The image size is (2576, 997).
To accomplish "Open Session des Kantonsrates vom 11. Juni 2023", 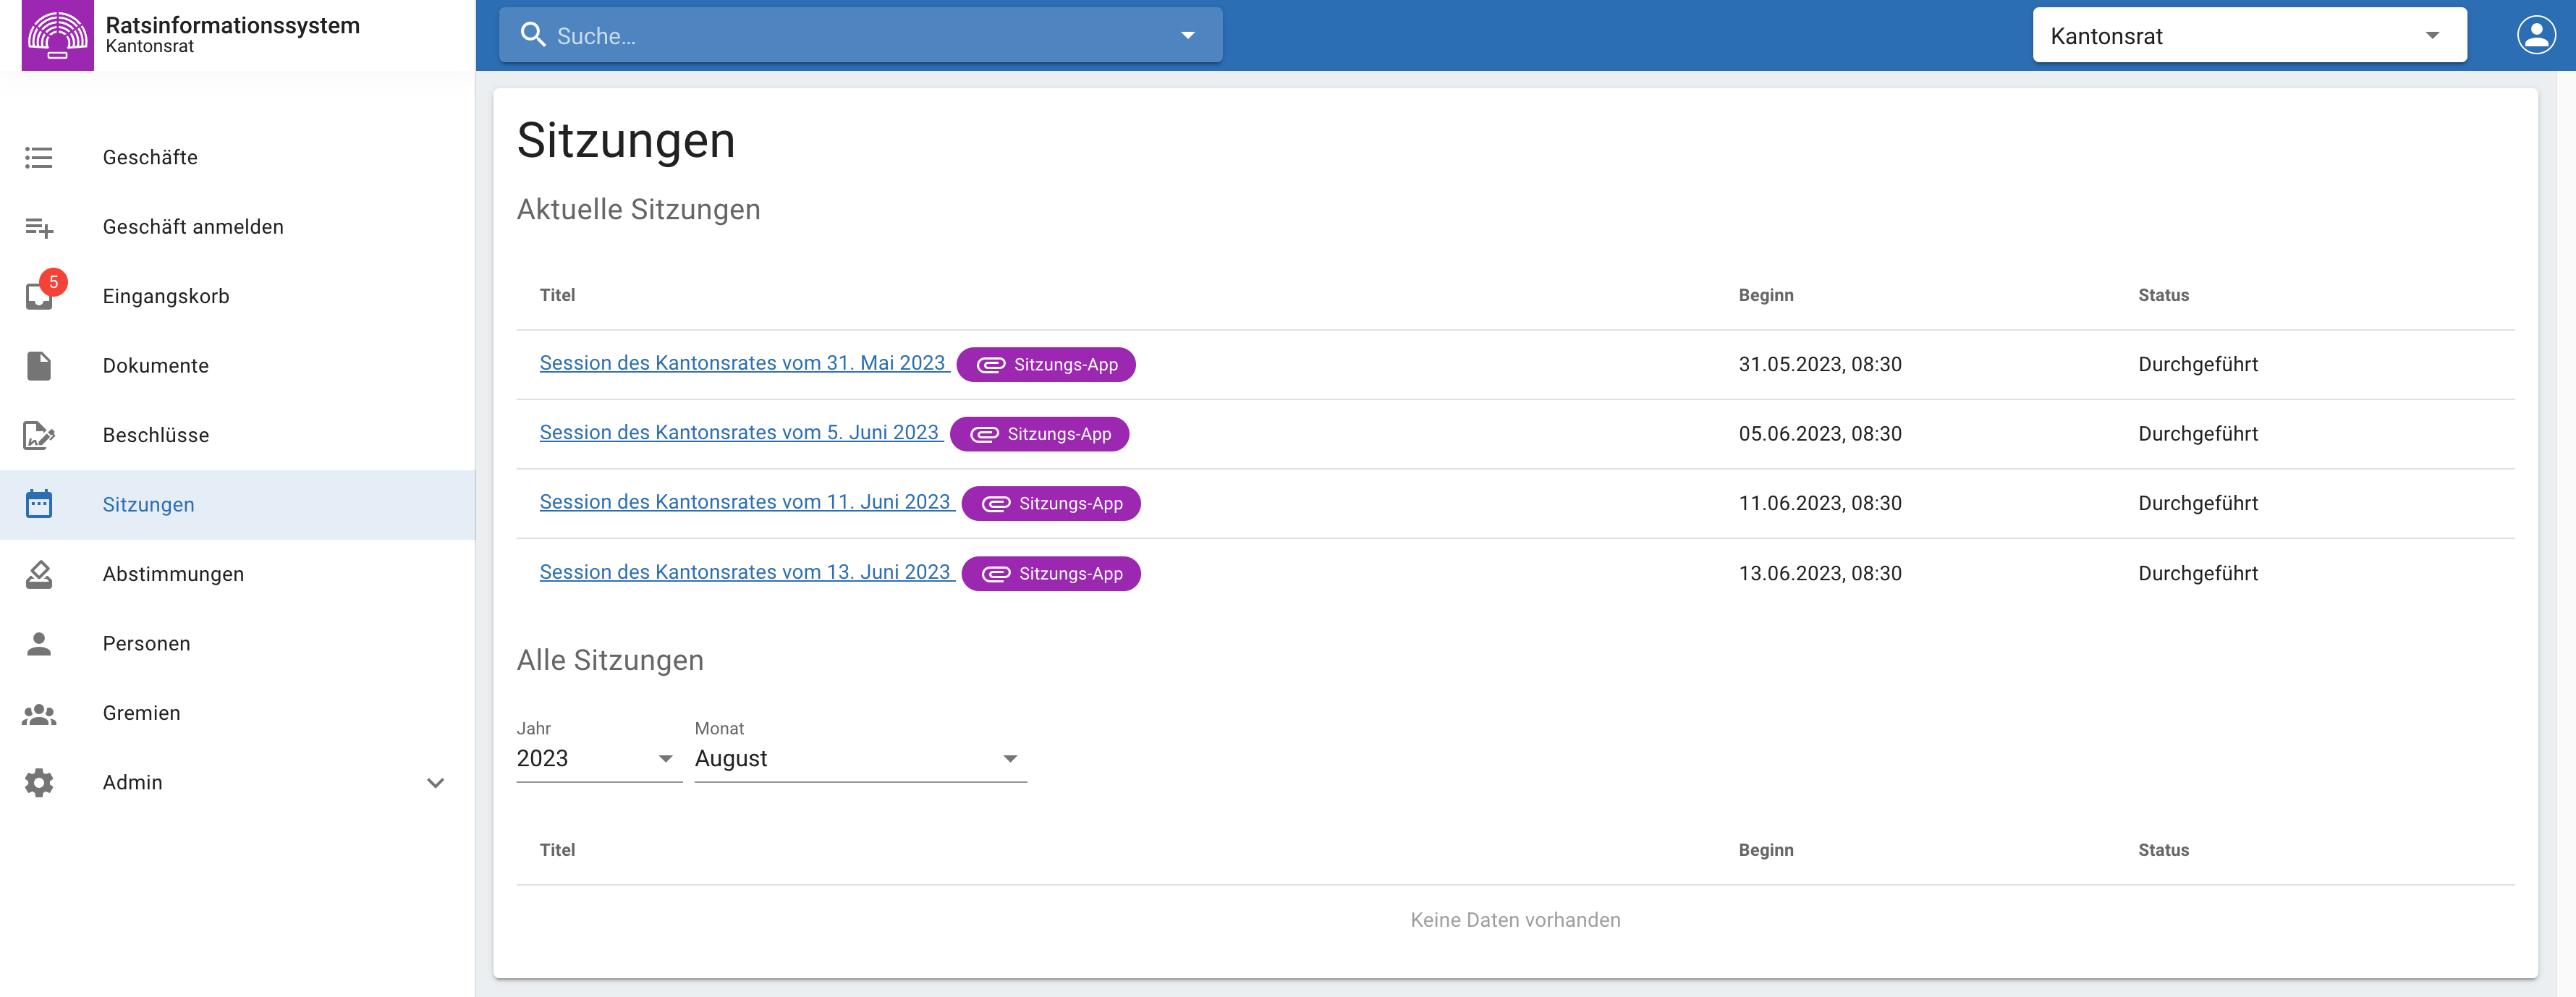I will (744, 502).
